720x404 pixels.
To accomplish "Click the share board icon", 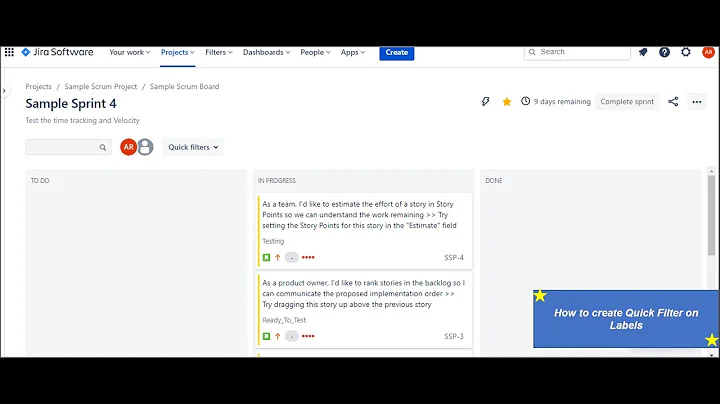I will [673, 101].
